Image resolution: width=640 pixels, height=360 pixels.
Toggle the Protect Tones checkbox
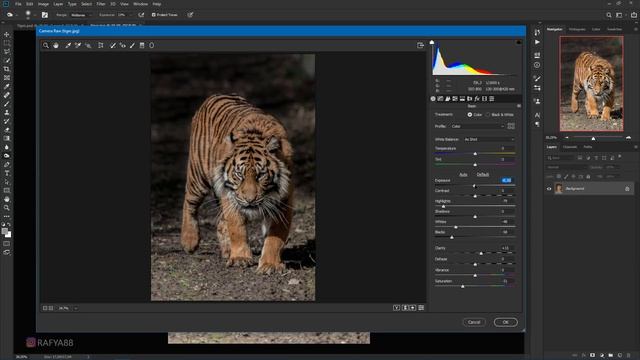point(153,15)
